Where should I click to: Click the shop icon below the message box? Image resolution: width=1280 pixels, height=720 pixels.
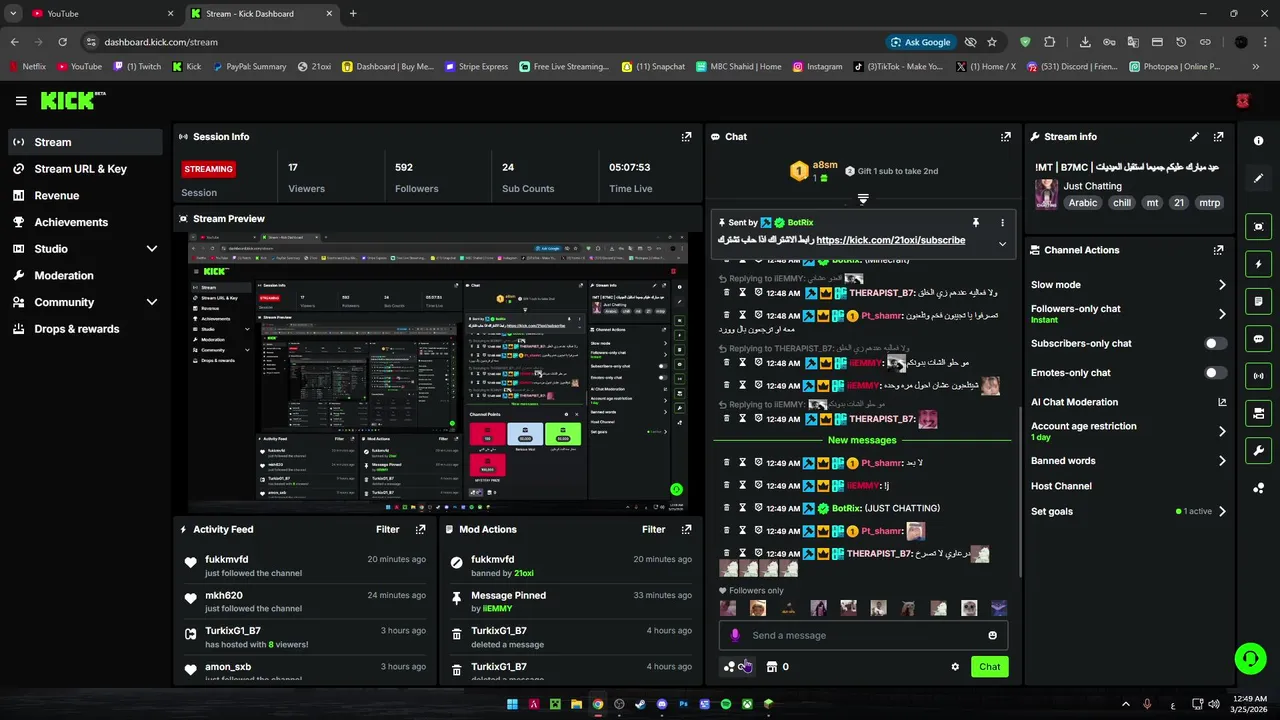[x=771, y=667]
